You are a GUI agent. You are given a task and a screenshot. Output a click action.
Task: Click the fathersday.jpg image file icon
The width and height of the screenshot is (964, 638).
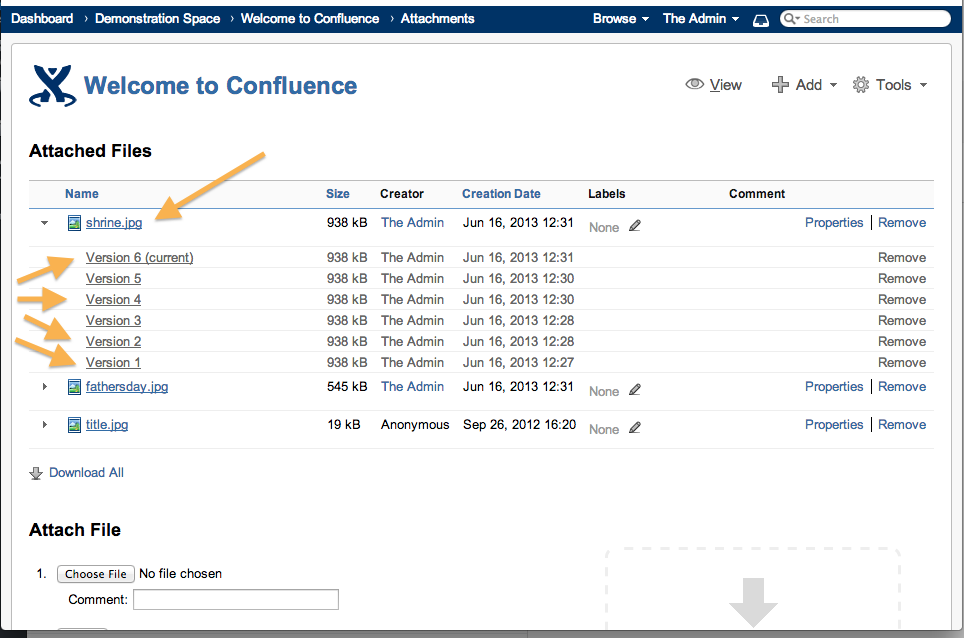[x=74, y=387]
